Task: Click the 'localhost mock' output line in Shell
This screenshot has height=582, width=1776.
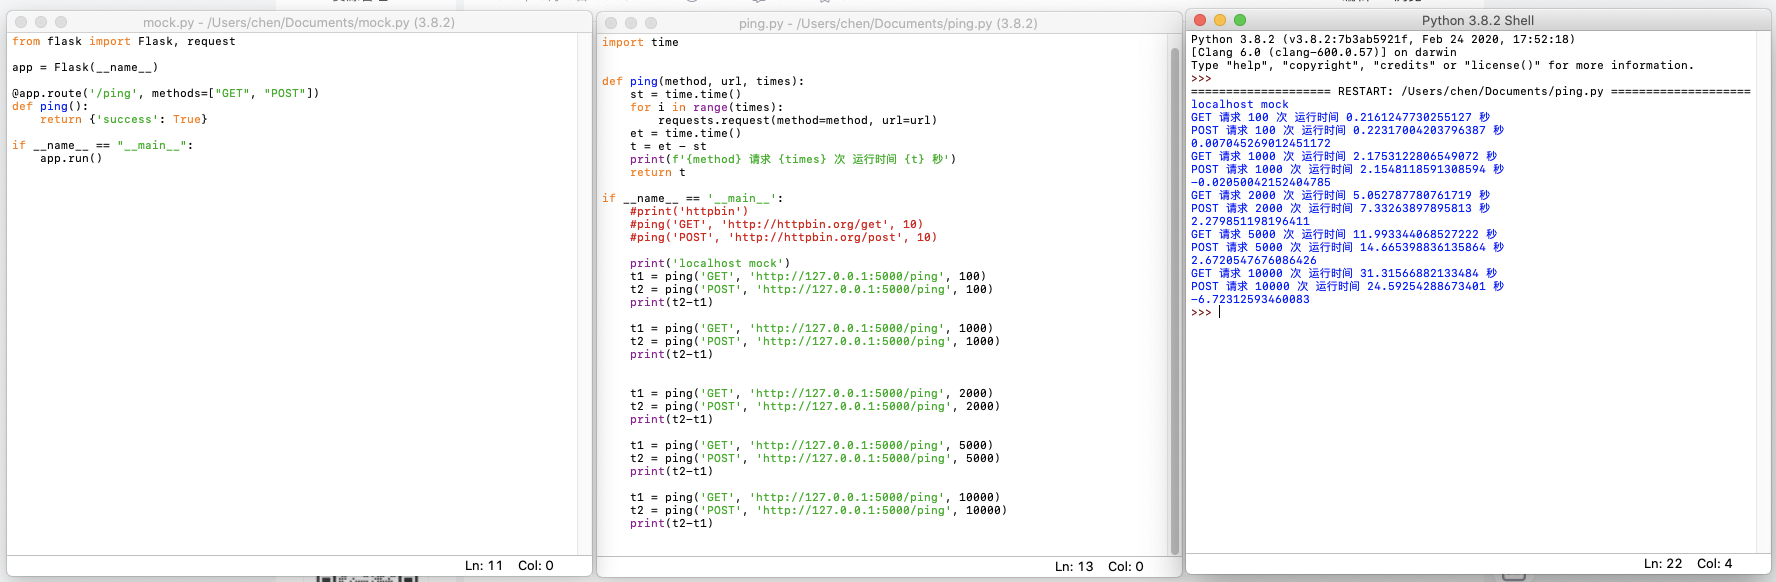Action: pyautogui.click(x=1240, y=105)
